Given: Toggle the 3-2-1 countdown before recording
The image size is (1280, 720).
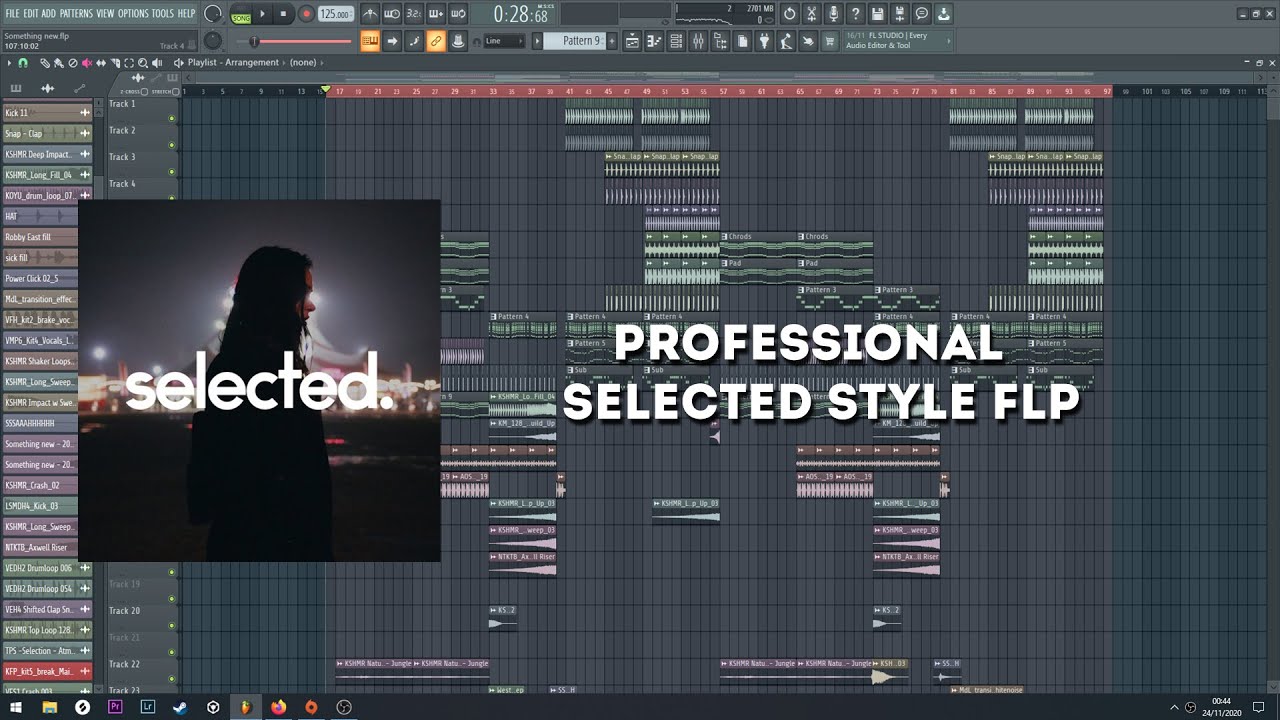Looking at the screenshot, I should pyautogui.click(x=414, y=14).
